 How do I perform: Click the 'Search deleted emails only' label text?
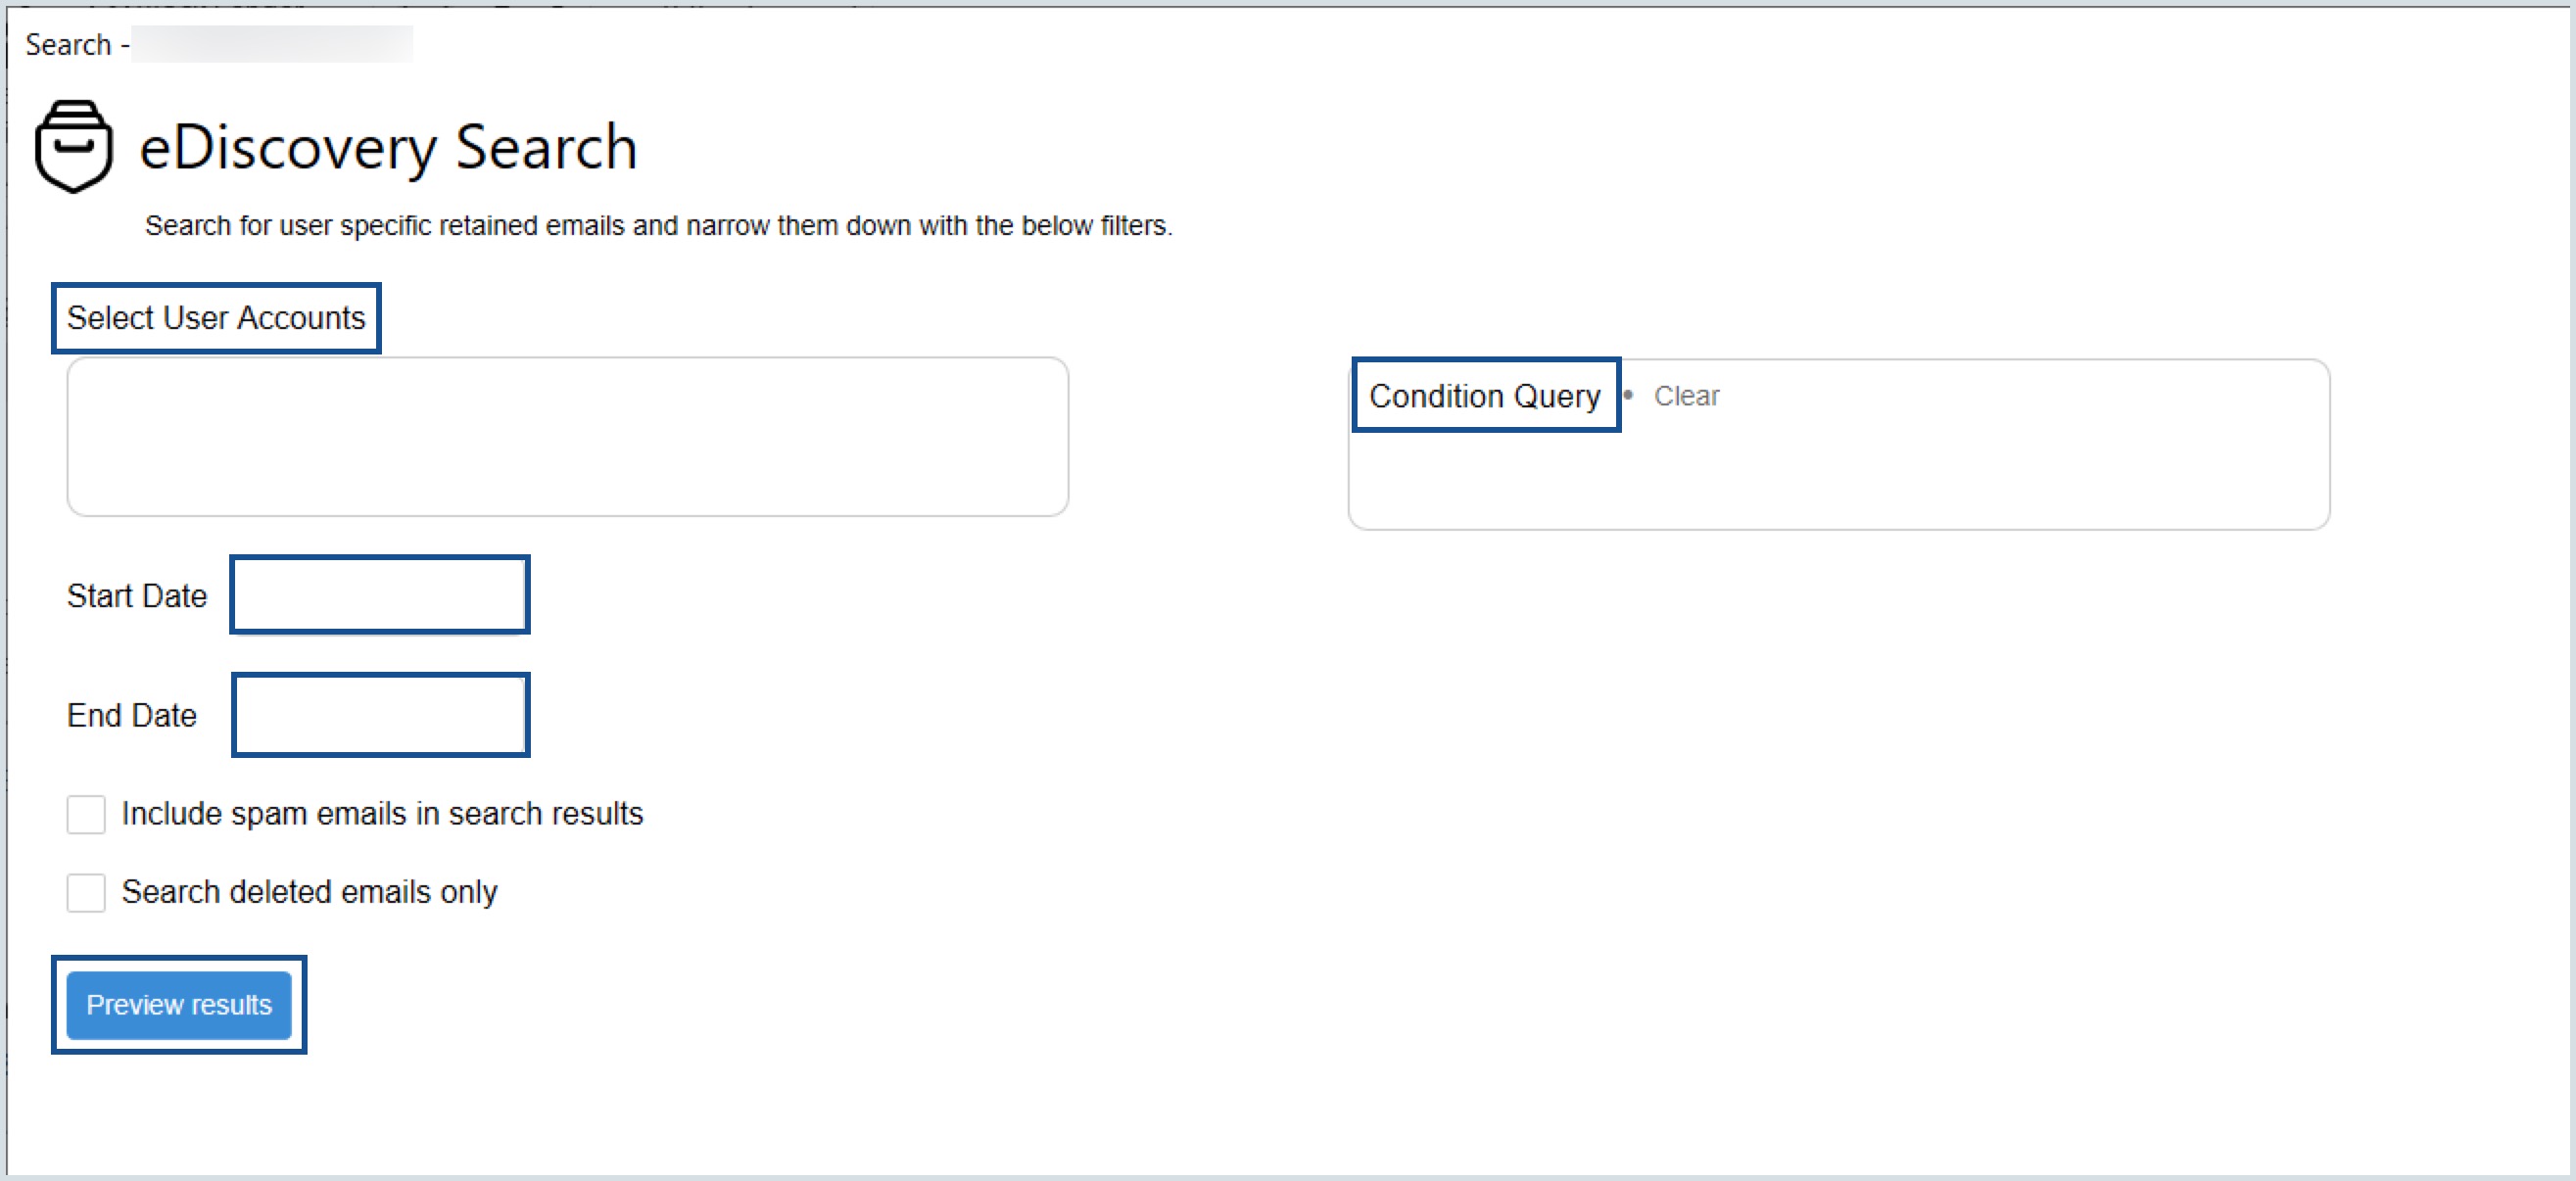(x=309, y=892)
